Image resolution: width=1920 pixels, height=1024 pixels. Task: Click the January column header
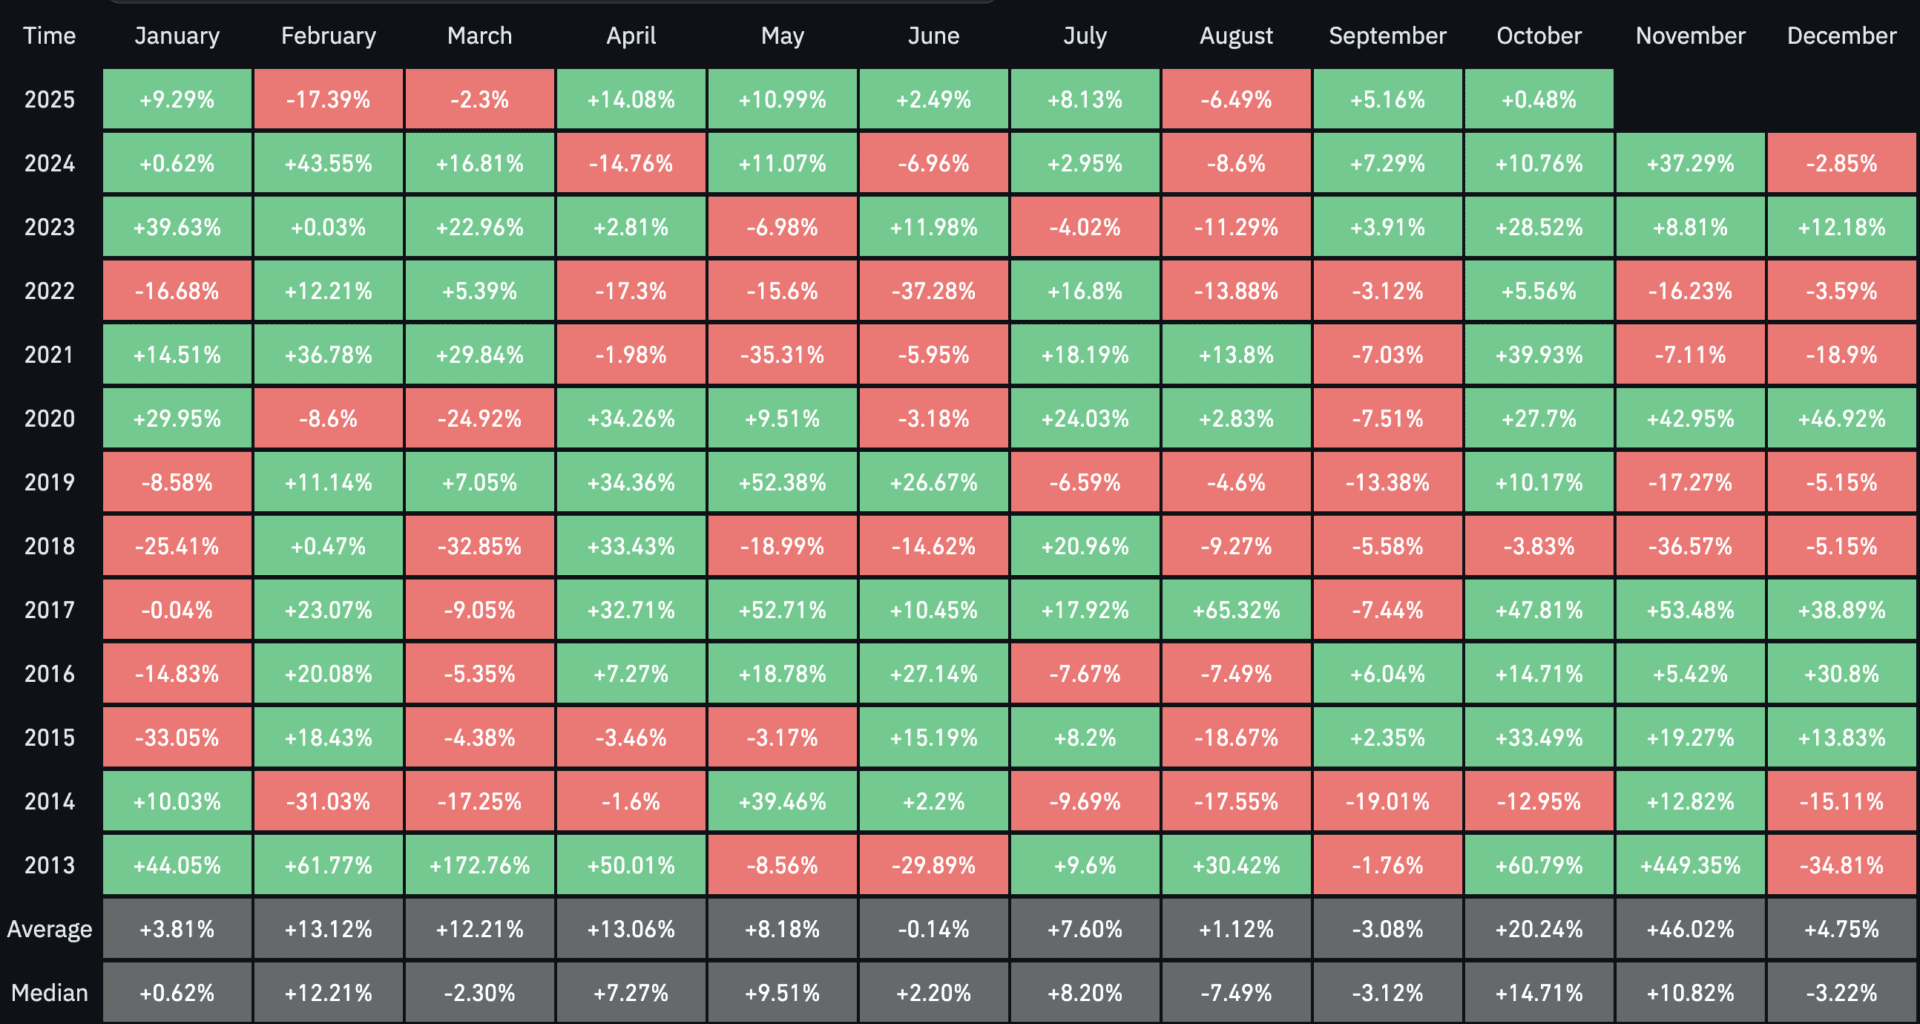point(177,36)
